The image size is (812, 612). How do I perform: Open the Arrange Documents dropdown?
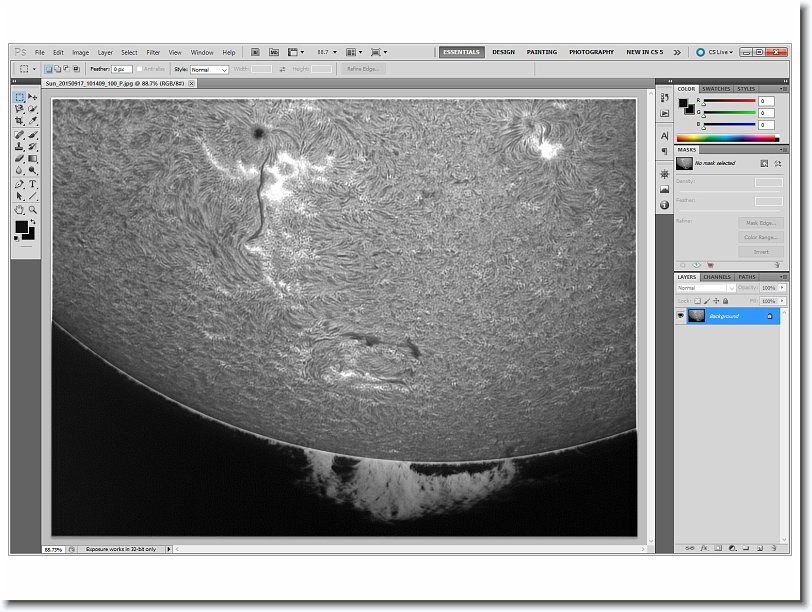[354, 52]
